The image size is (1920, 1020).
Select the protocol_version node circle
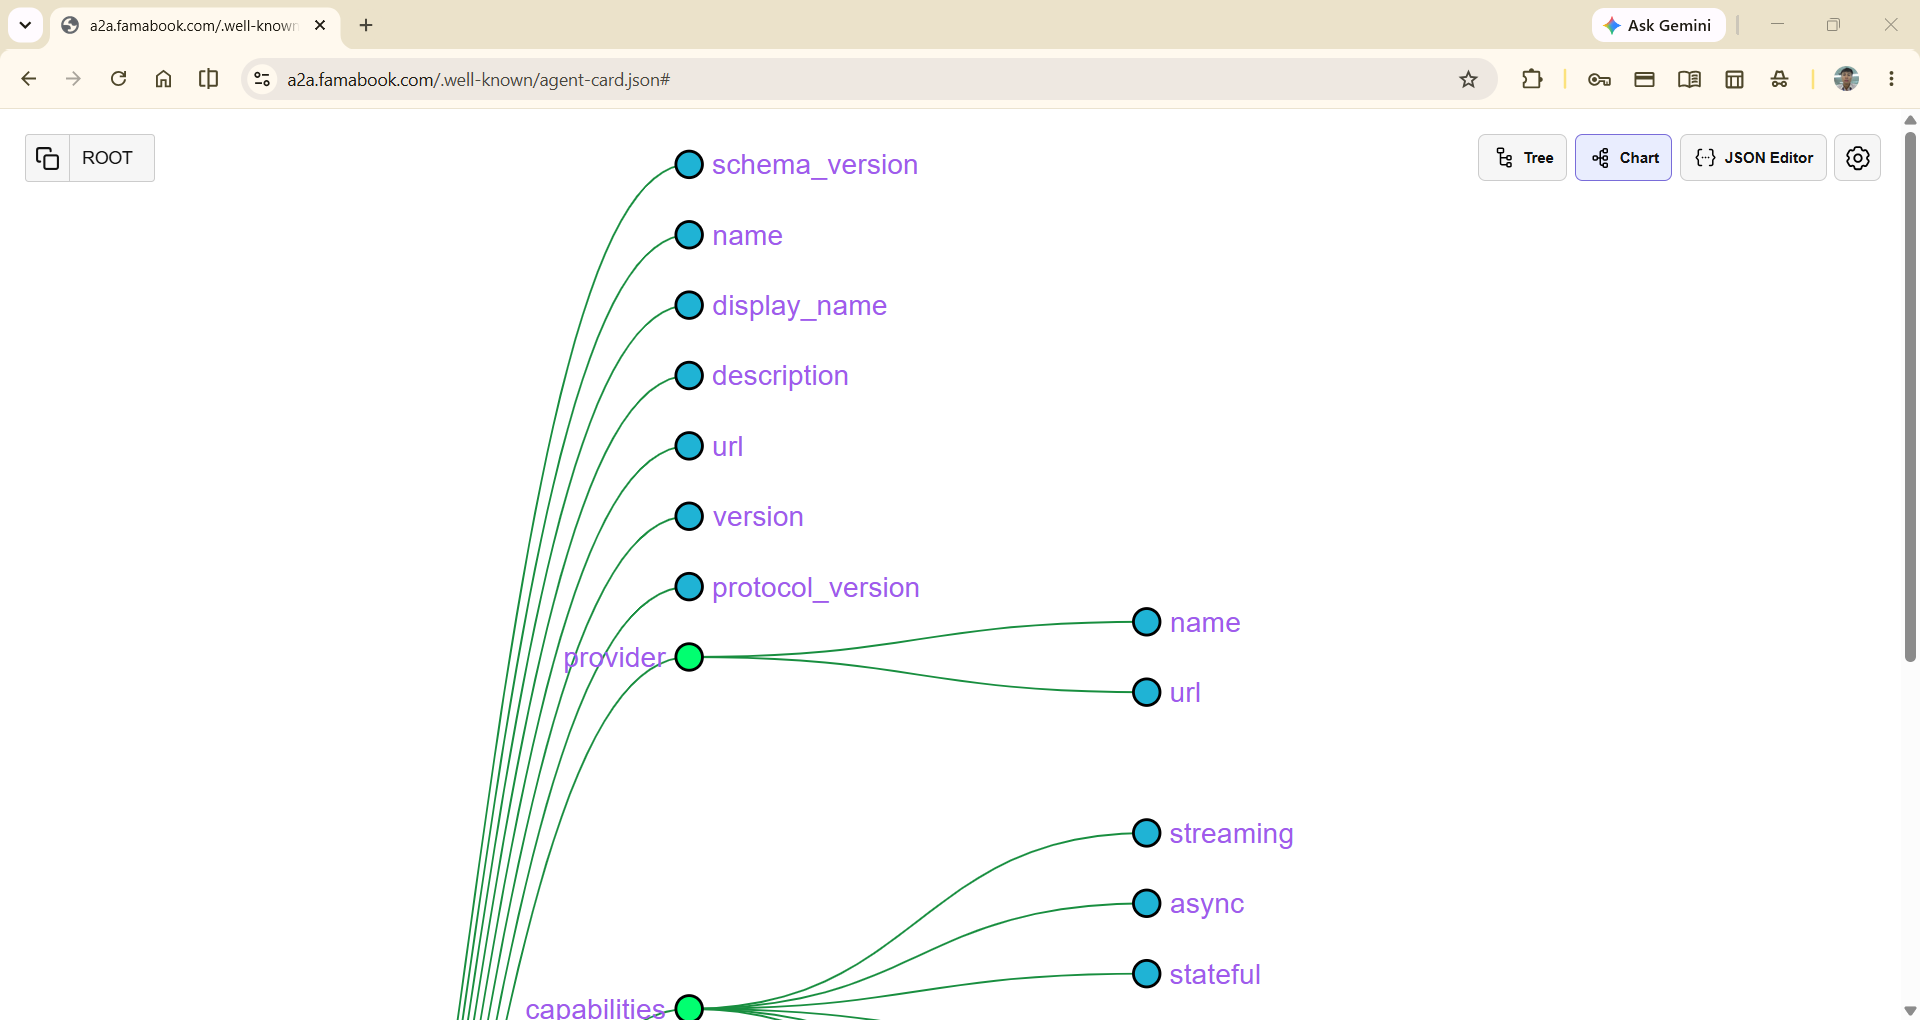click(689, 587)
